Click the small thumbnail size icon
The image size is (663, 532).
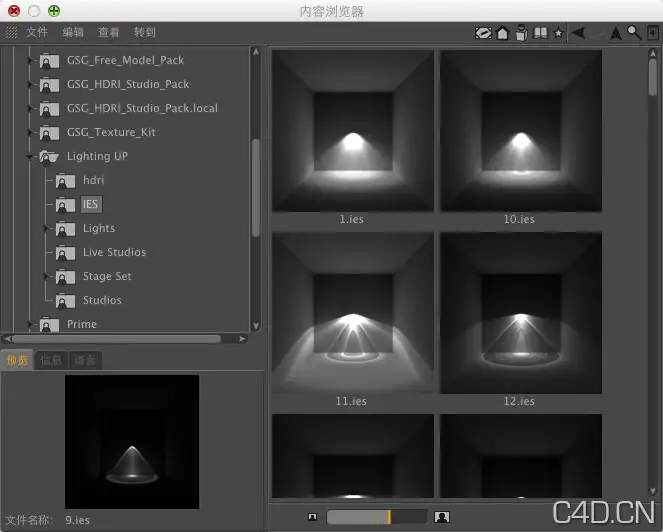312,517
